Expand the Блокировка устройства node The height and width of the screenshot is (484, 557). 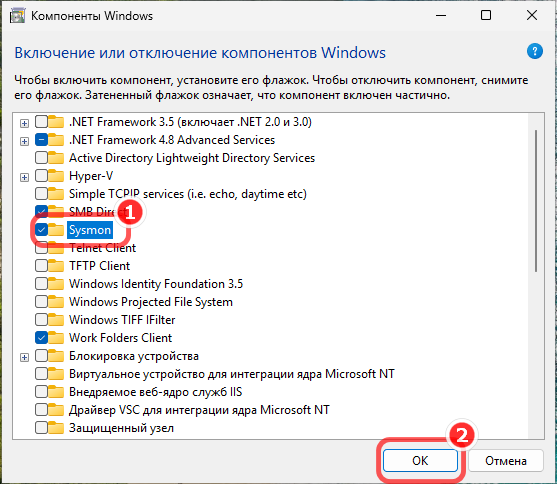[x=24, y=357]
